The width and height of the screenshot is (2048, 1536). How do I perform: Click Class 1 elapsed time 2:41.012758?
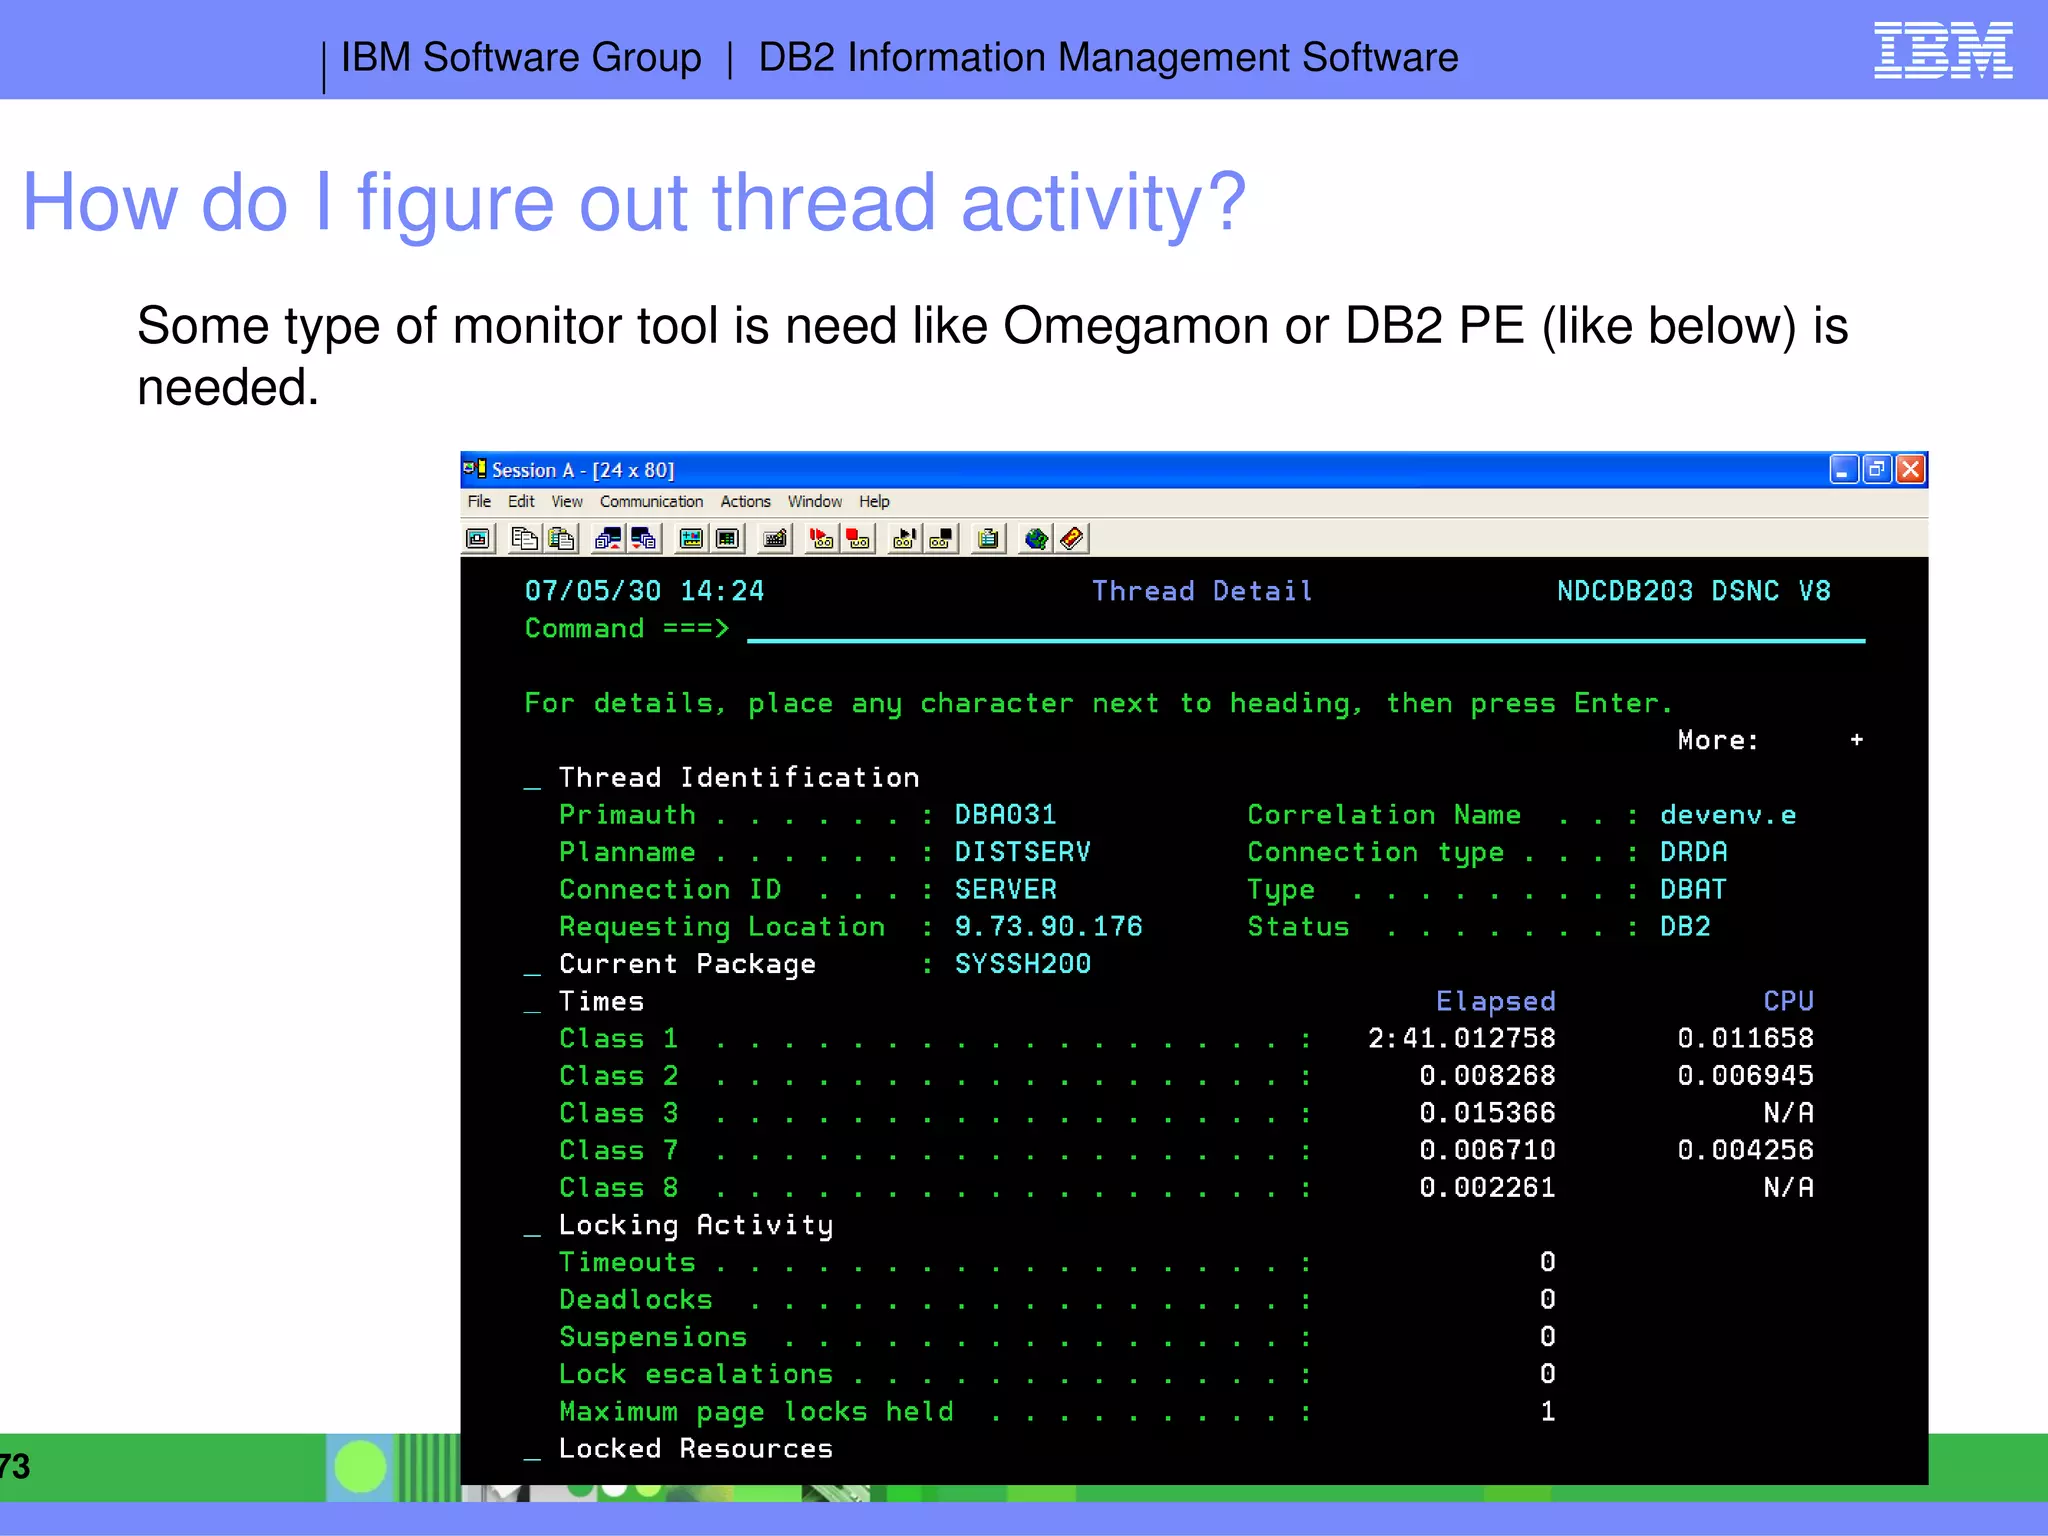coord(1461,1039)
